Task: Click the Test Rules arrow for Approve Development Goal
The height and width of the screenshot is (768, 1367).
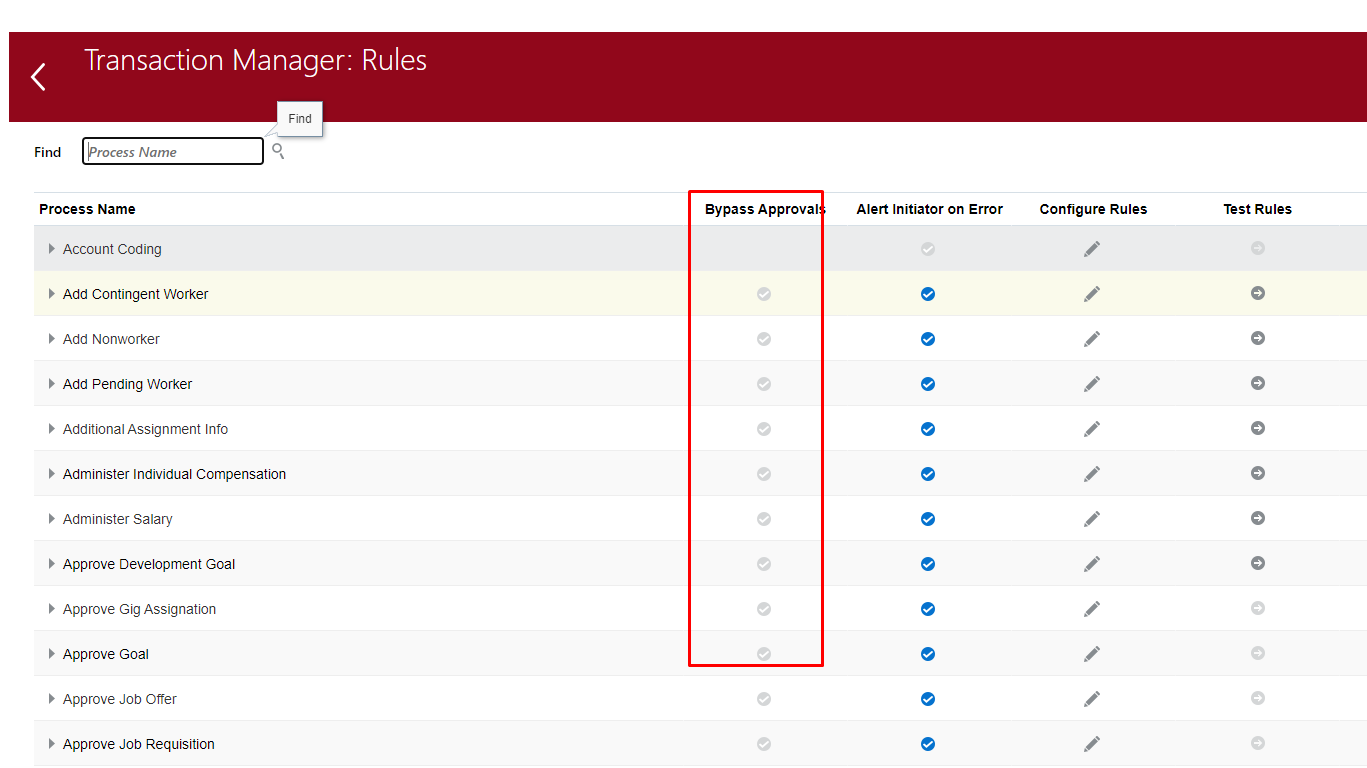Action: (x=1257, y=564)
